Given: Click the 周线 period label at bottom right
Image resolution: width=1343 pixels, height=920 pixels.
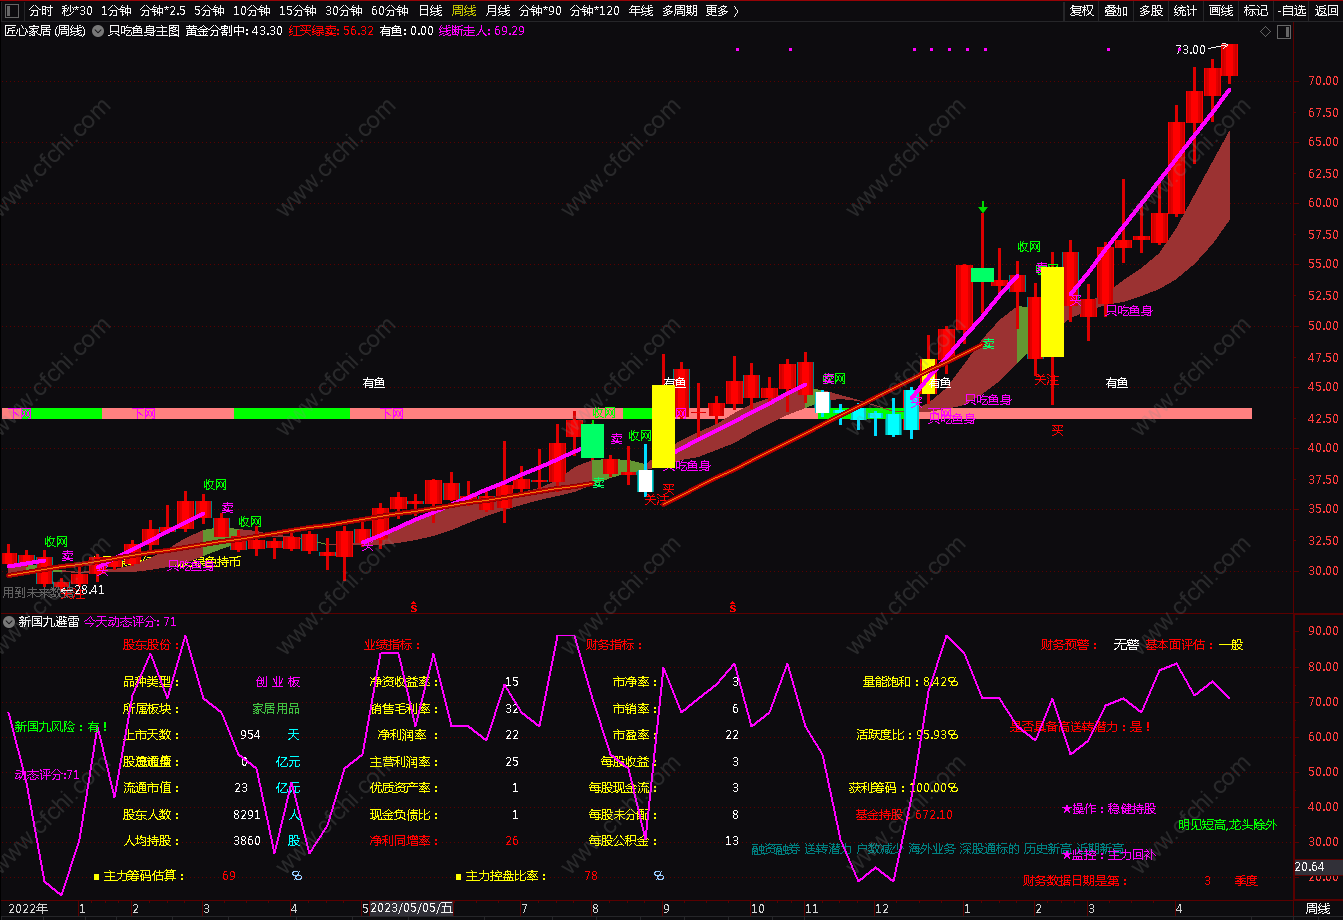Looking at the screenshot, I should tap(1318, 908).
